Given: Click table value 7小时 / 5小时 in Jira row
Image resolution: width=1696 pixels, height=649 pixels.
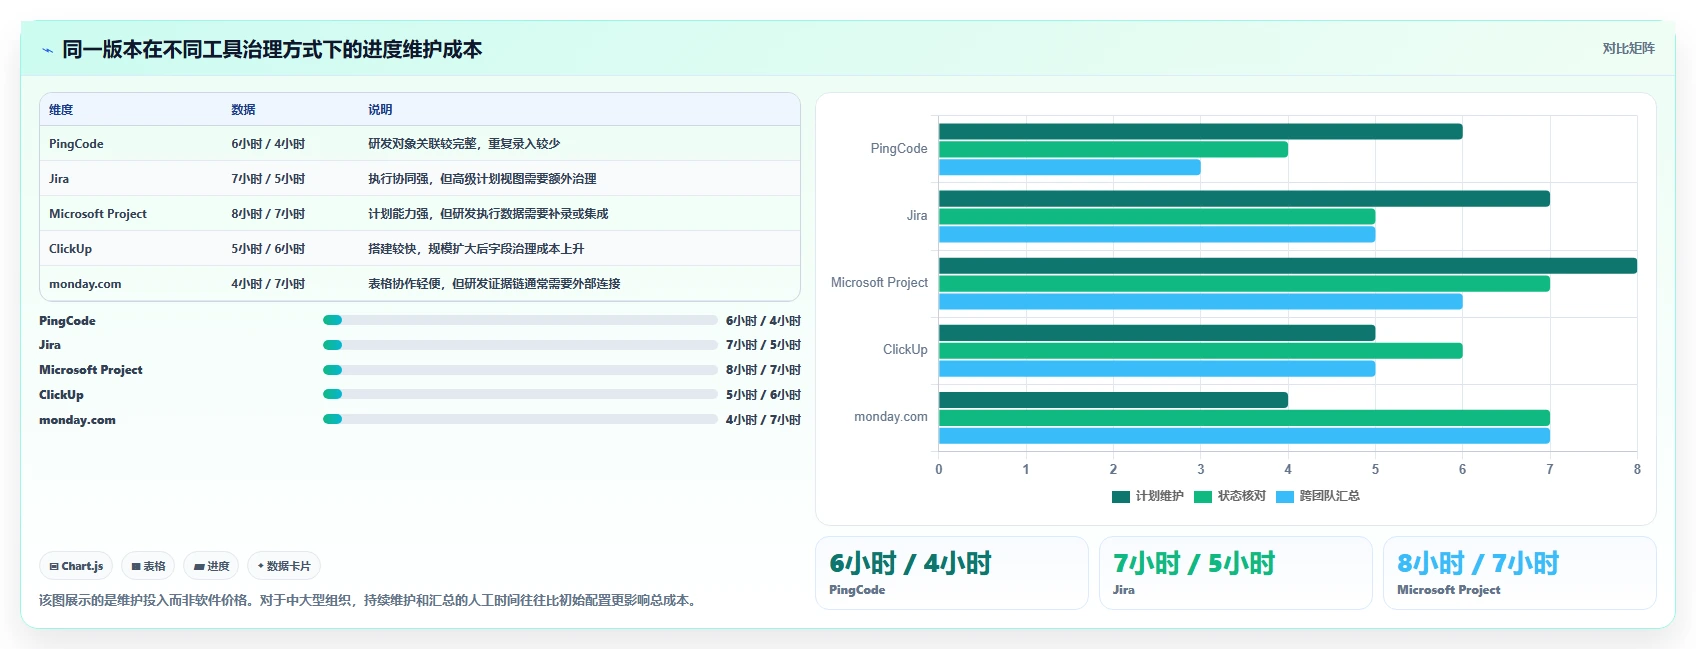Looking at the screenshot, I should click(268, 179).
